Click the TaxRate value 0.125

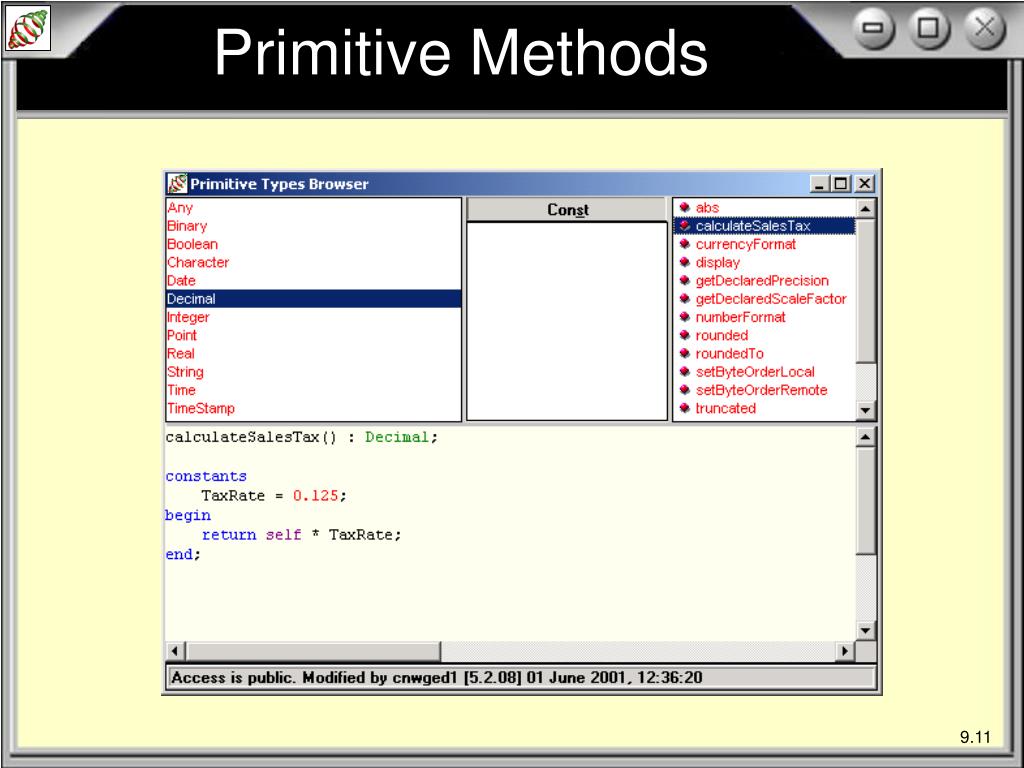coord(316,496)
